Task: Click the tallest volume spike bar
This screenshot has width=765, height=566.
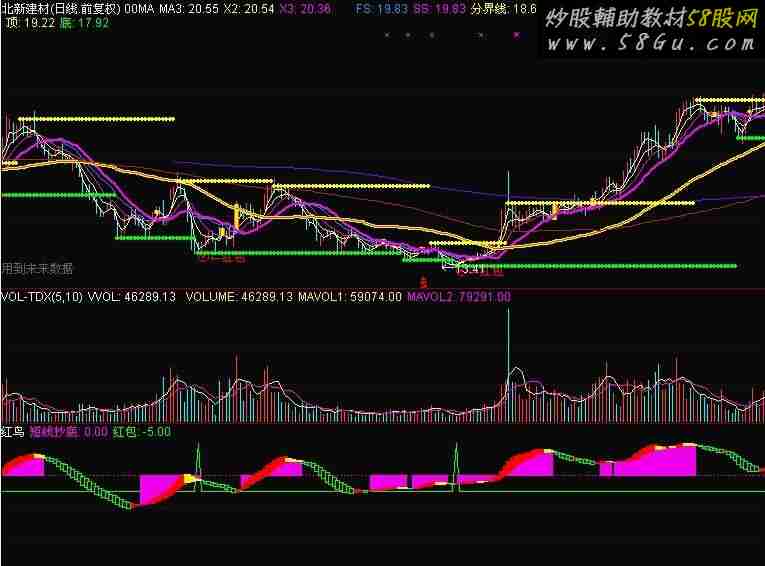Action: pos(508,364)
